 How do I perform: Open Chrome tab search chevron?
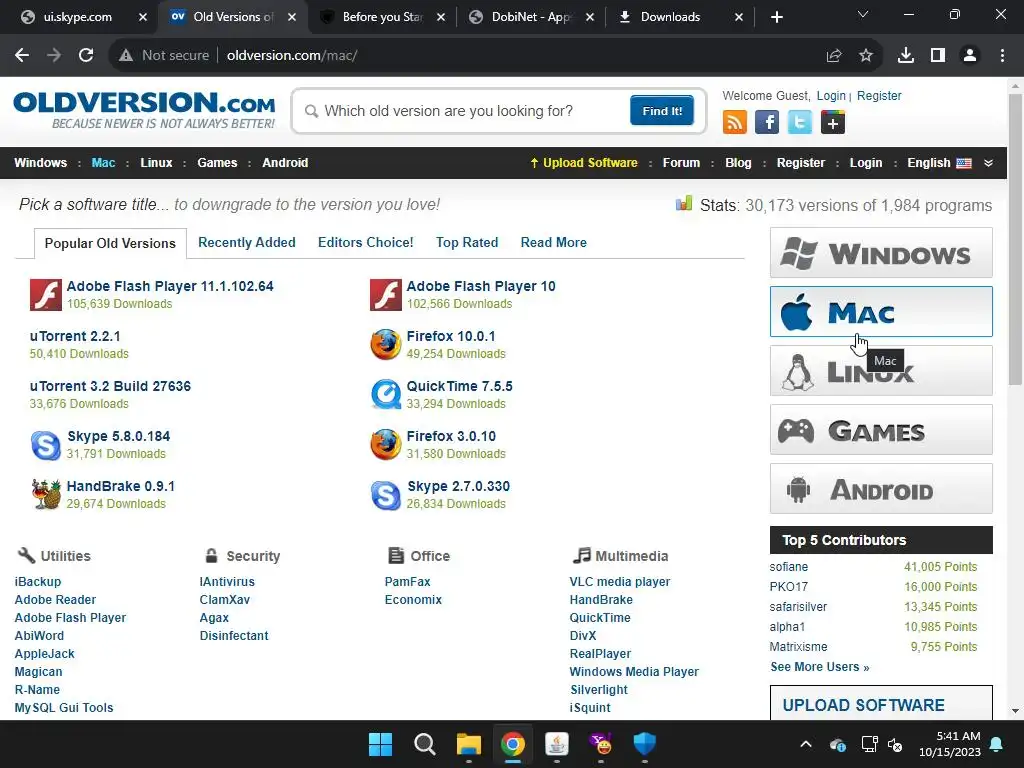(x=863, y=15)
